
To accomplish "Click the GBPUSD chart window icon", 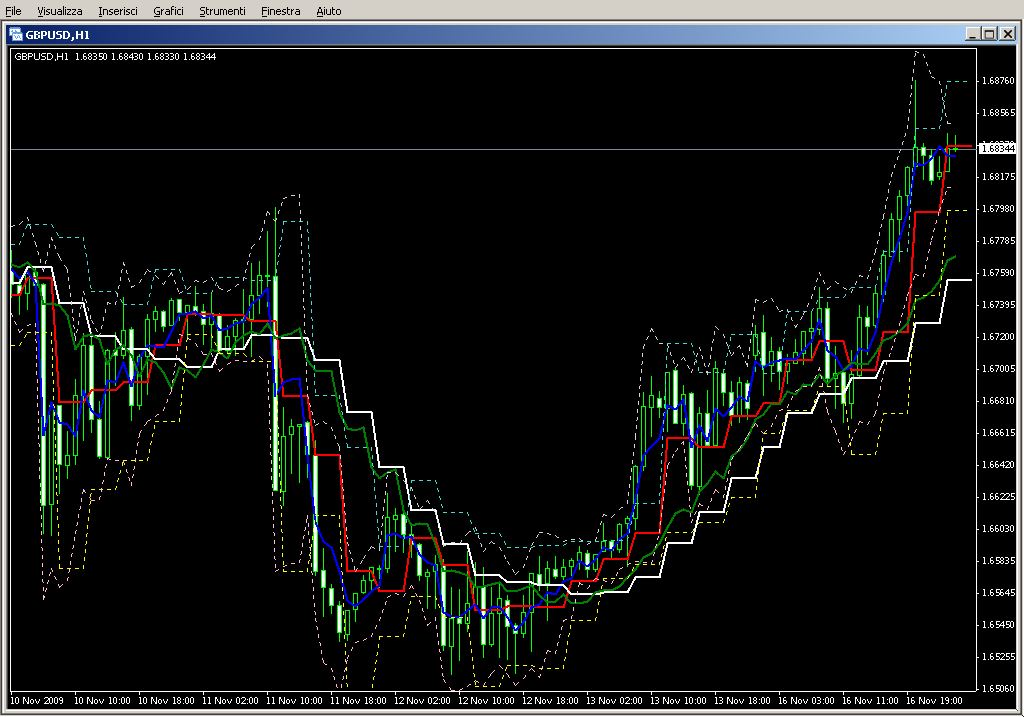I will click(16, 35).
